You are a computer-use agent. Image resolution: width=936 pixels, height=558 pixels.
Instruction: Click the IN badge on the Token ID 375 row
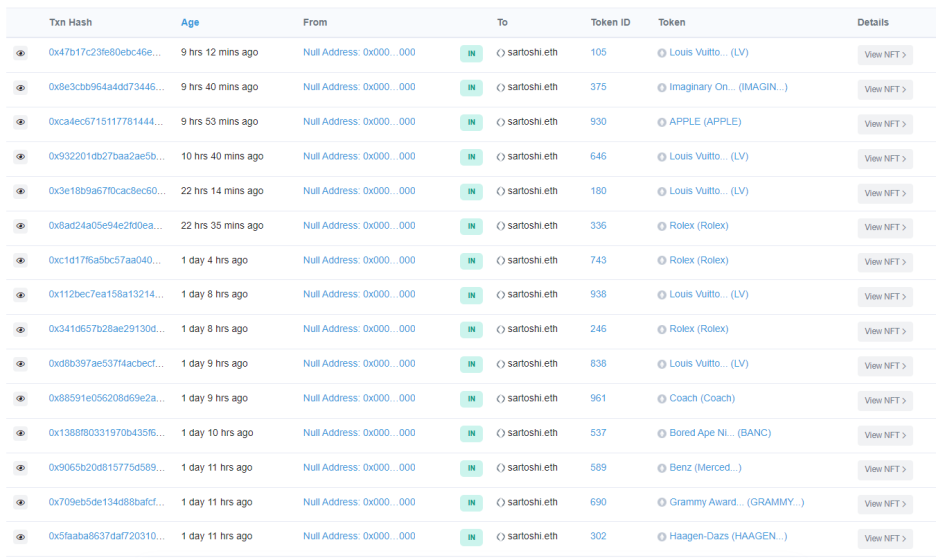pyautogui.click(x=471, y=88)
